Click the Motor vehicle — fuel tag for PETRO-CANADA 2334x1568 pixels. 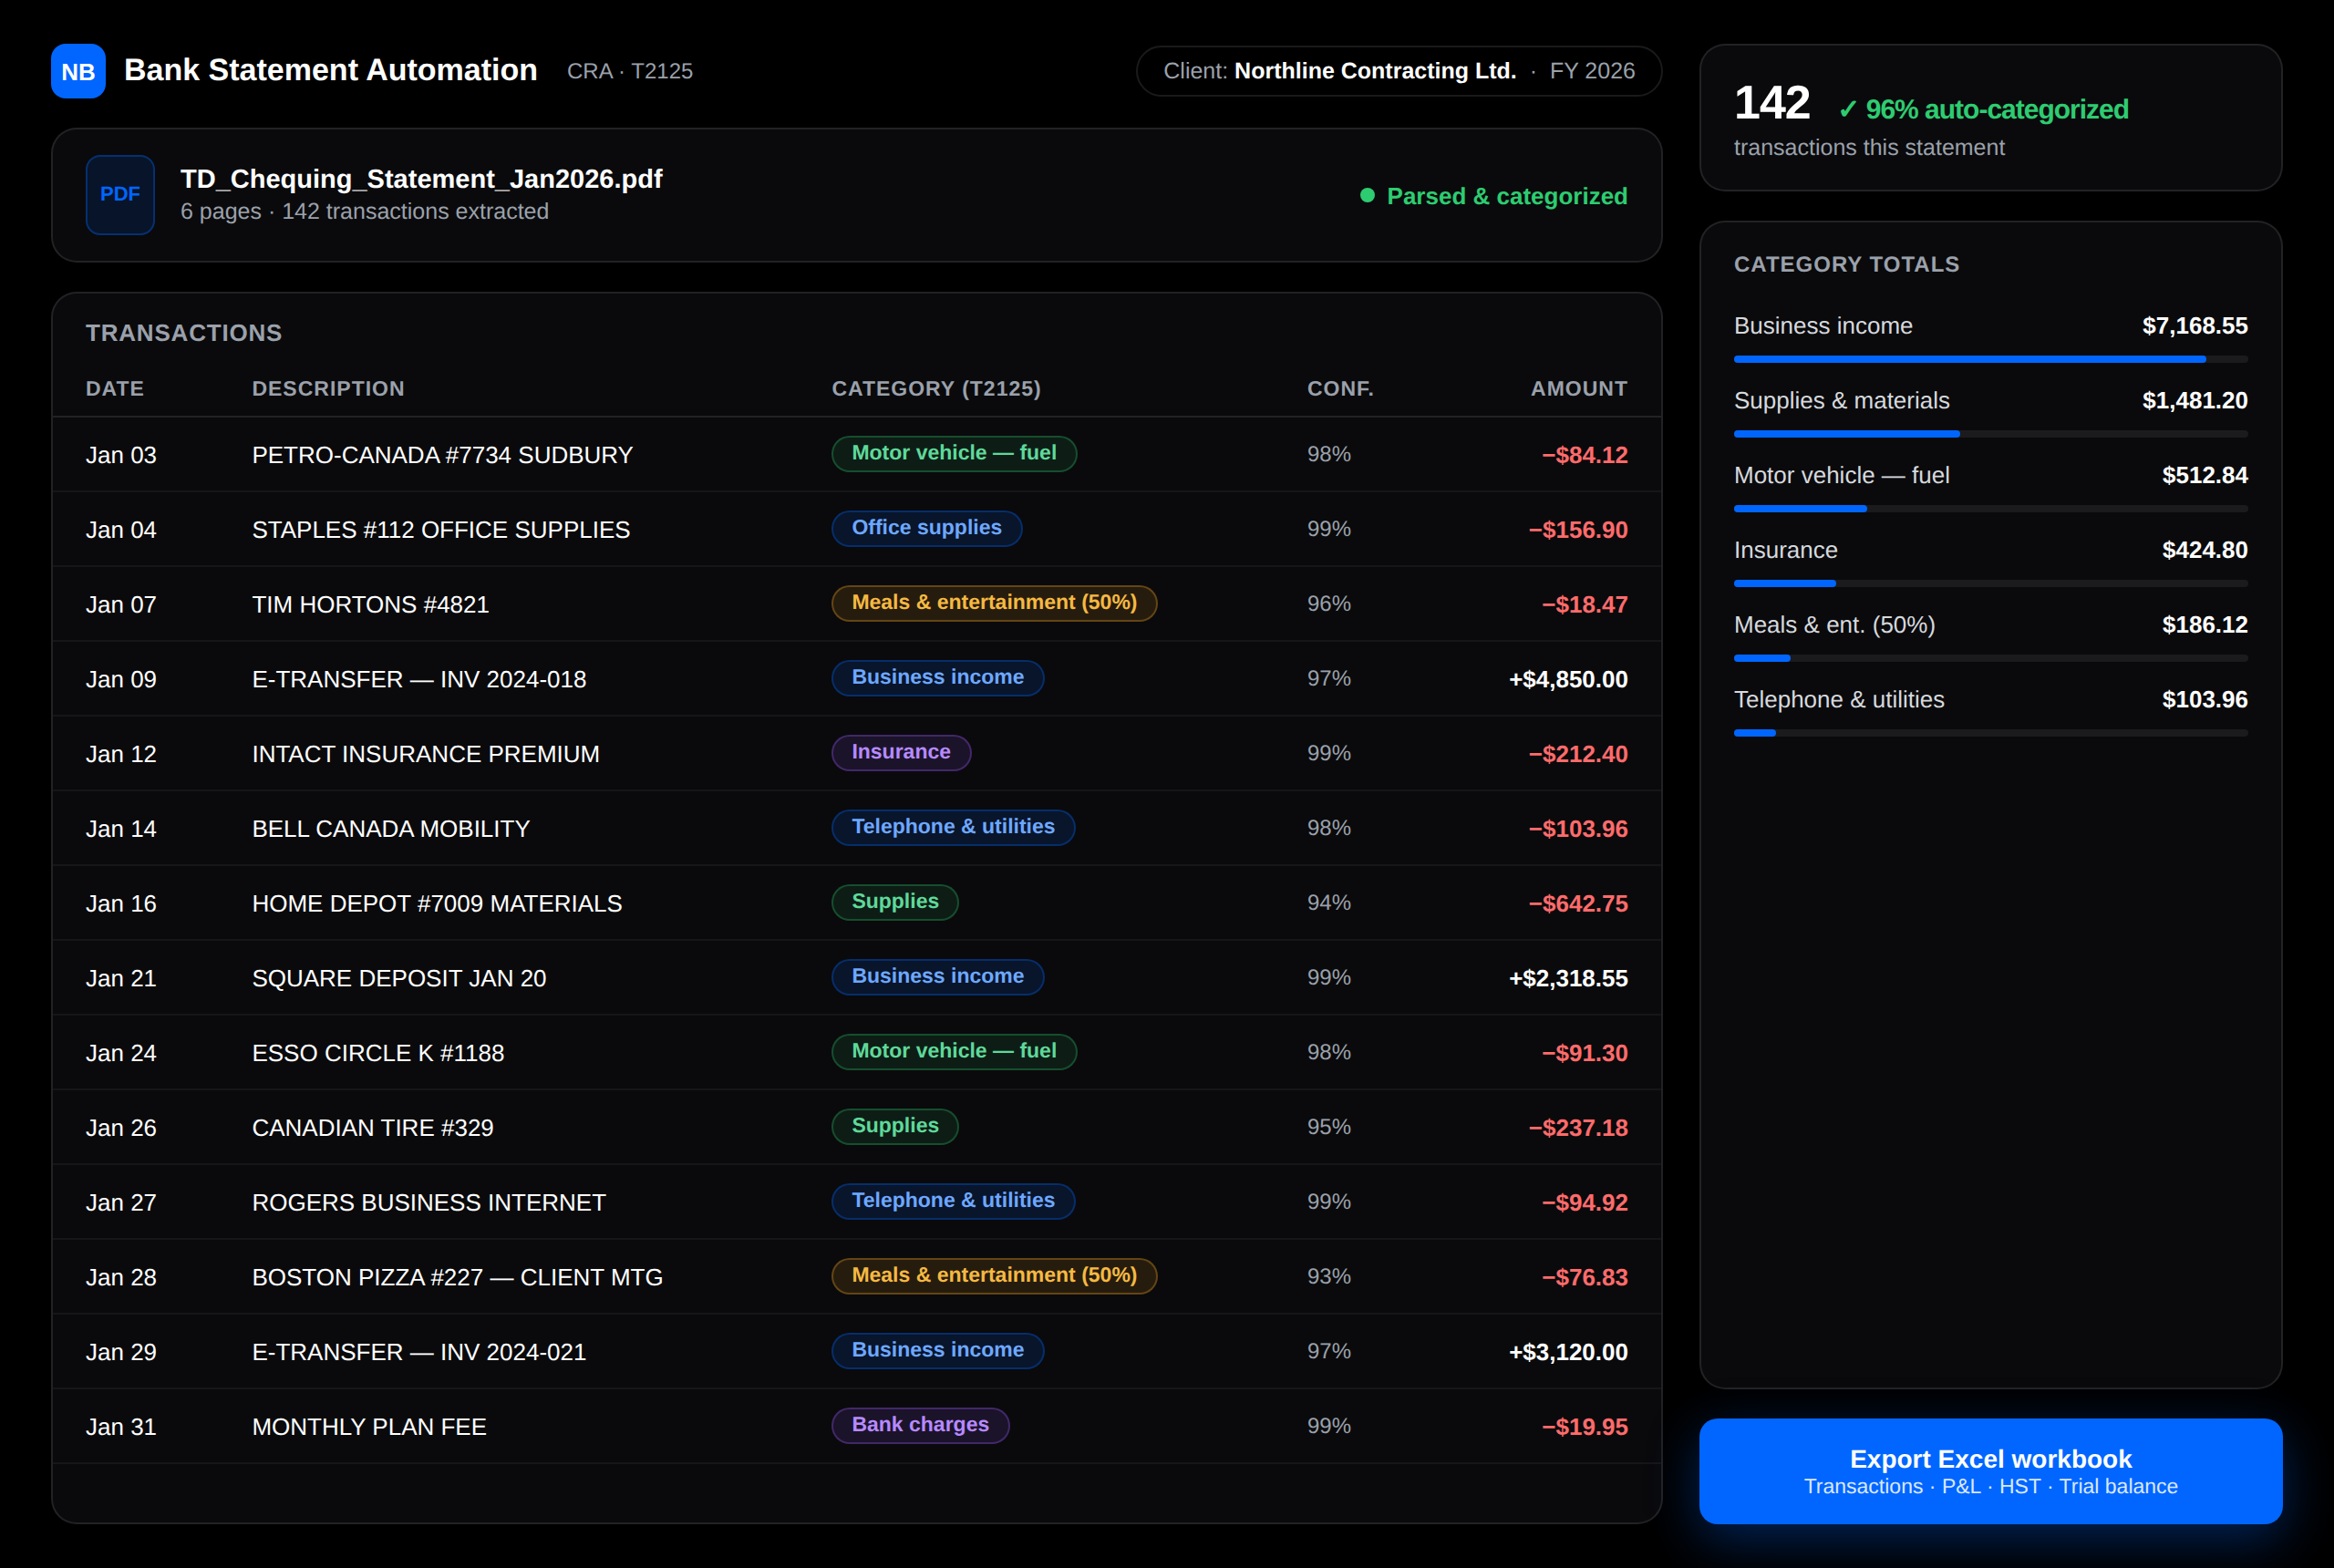click(x=954, y=453)
